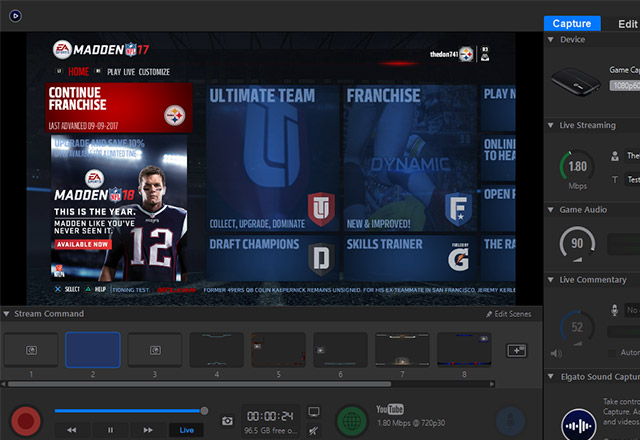Click the microphone icon in Live Commentary
The height and width of the screenshot is (440, 640).
(x=615, y=310)
